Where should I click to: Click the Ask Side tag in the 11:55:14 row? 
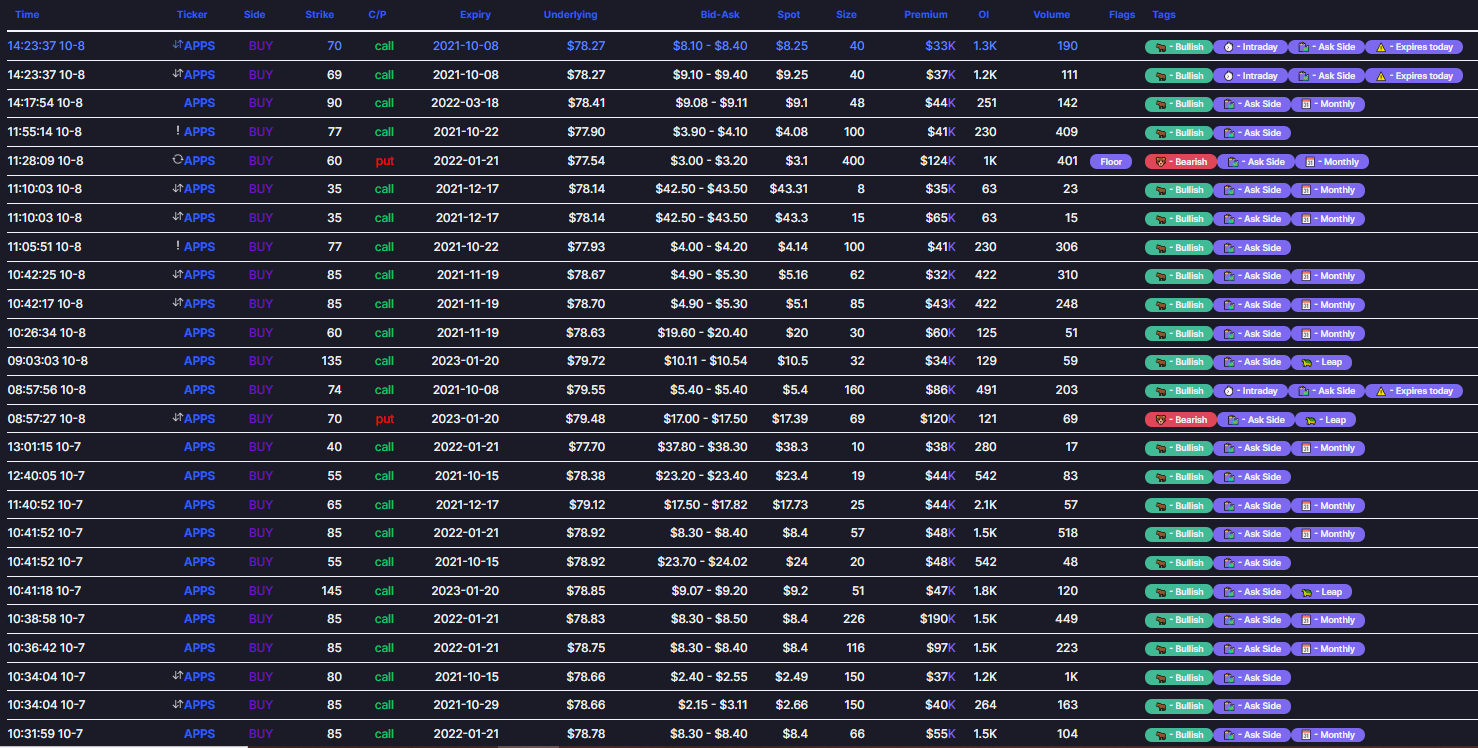[1252, 133]
